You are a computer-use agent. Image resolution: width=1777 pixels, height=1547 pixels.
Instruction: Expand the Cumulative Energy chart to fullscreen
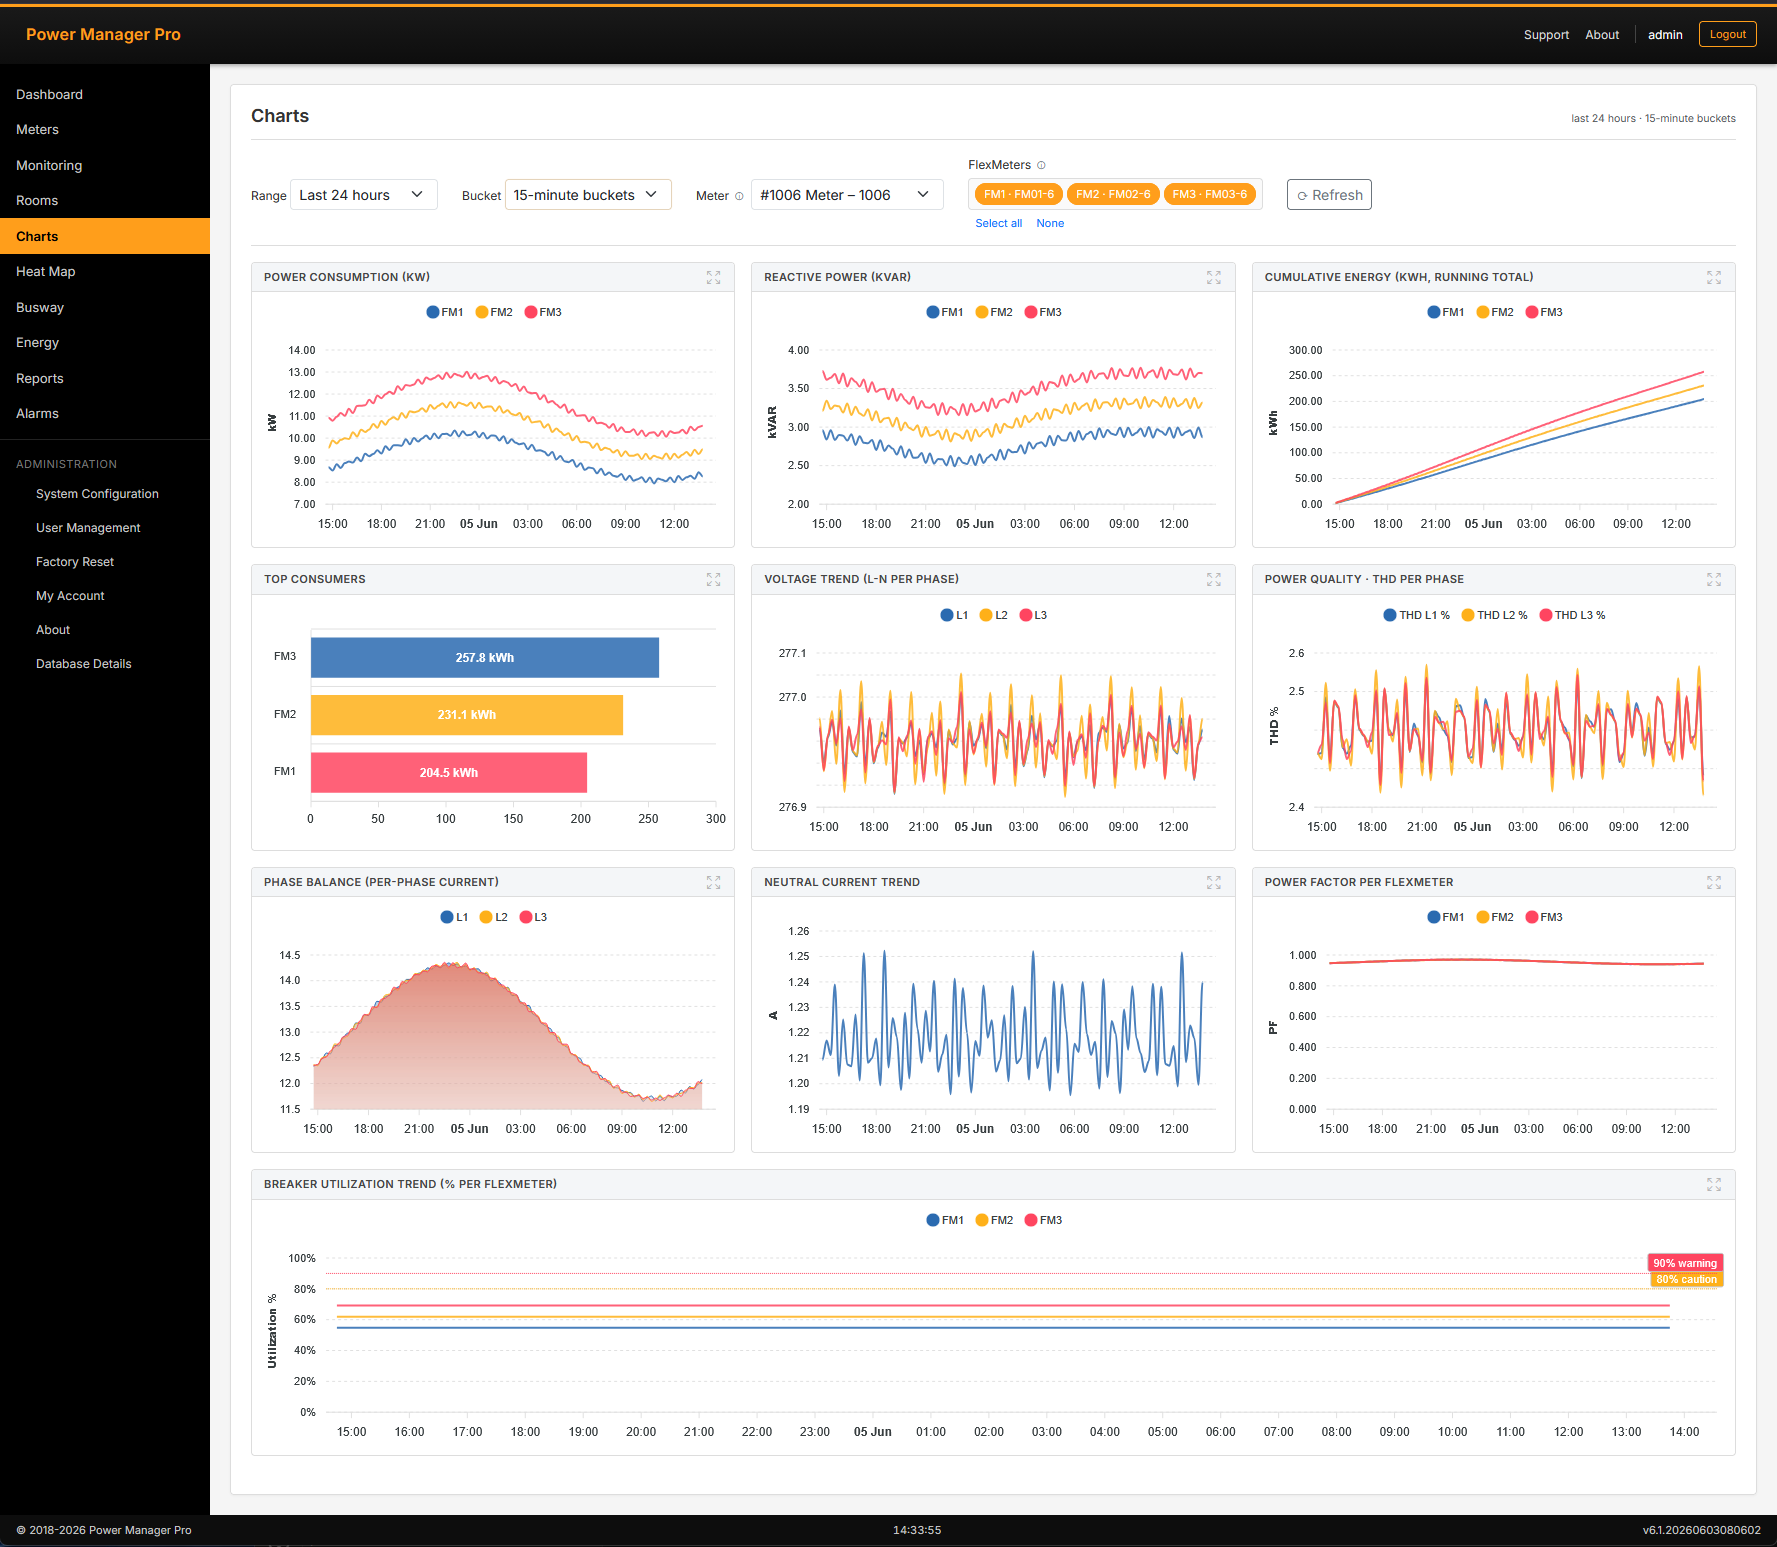pos(1714,277)
